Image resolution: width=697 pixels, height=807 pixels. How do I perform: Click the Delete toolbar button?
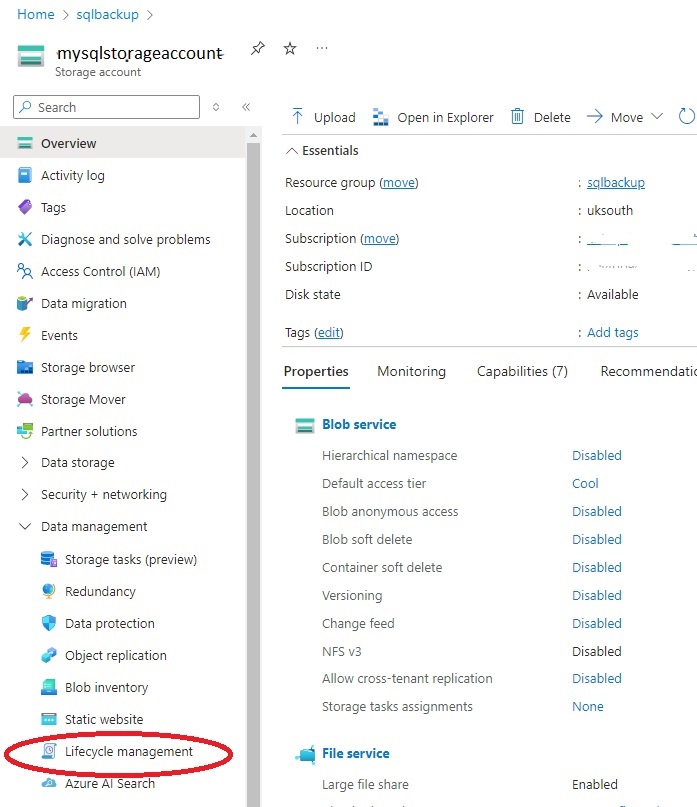tap(541, 117)
